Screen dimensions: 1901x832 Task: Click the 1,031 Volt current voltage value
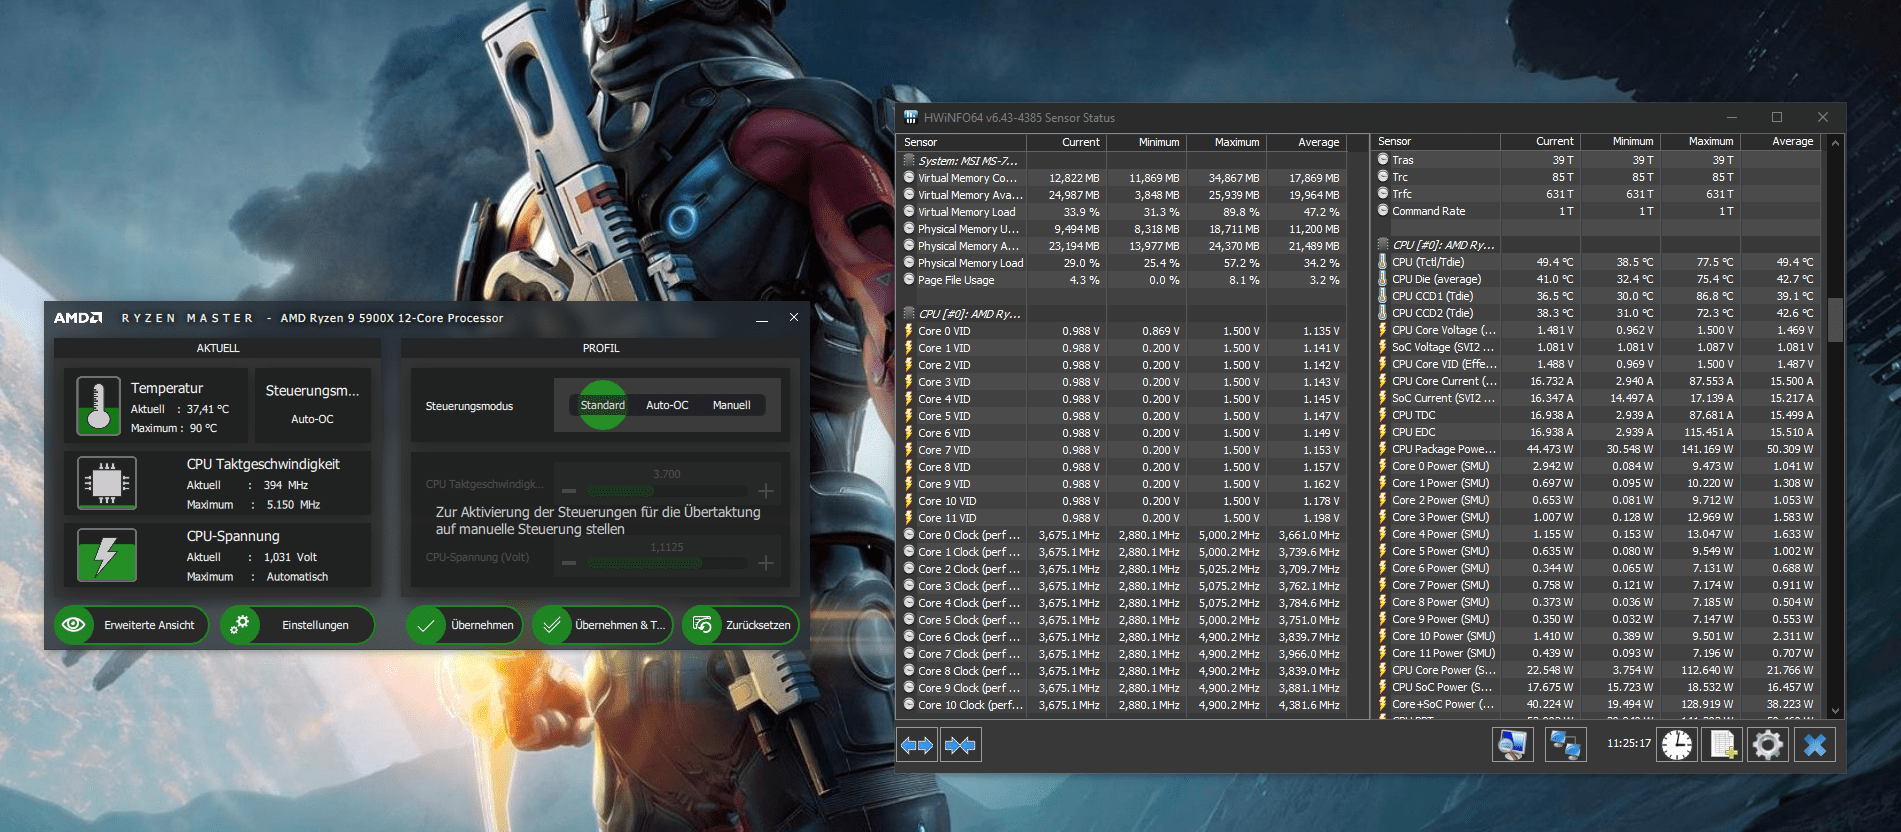(290, 557)
